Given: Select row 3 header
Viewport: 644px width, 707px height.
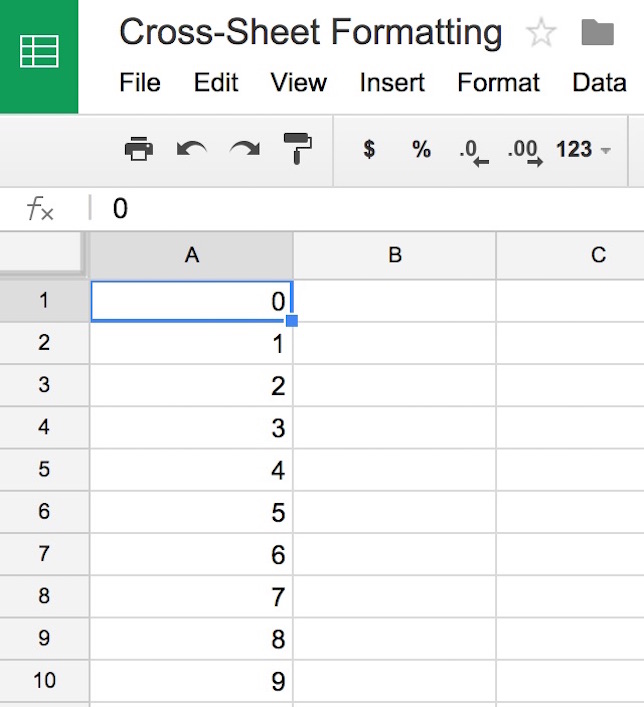Looking at the screenshot, I should 44,385.
